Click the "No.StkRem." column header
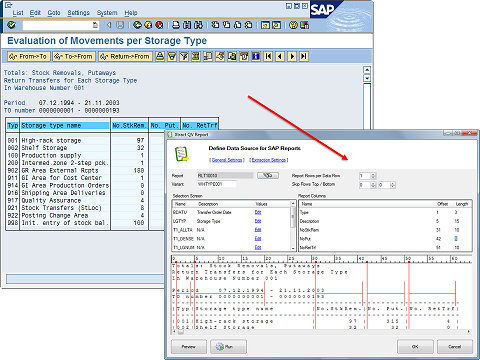Screen dimensions: 480x360 (x=129, y=126)
